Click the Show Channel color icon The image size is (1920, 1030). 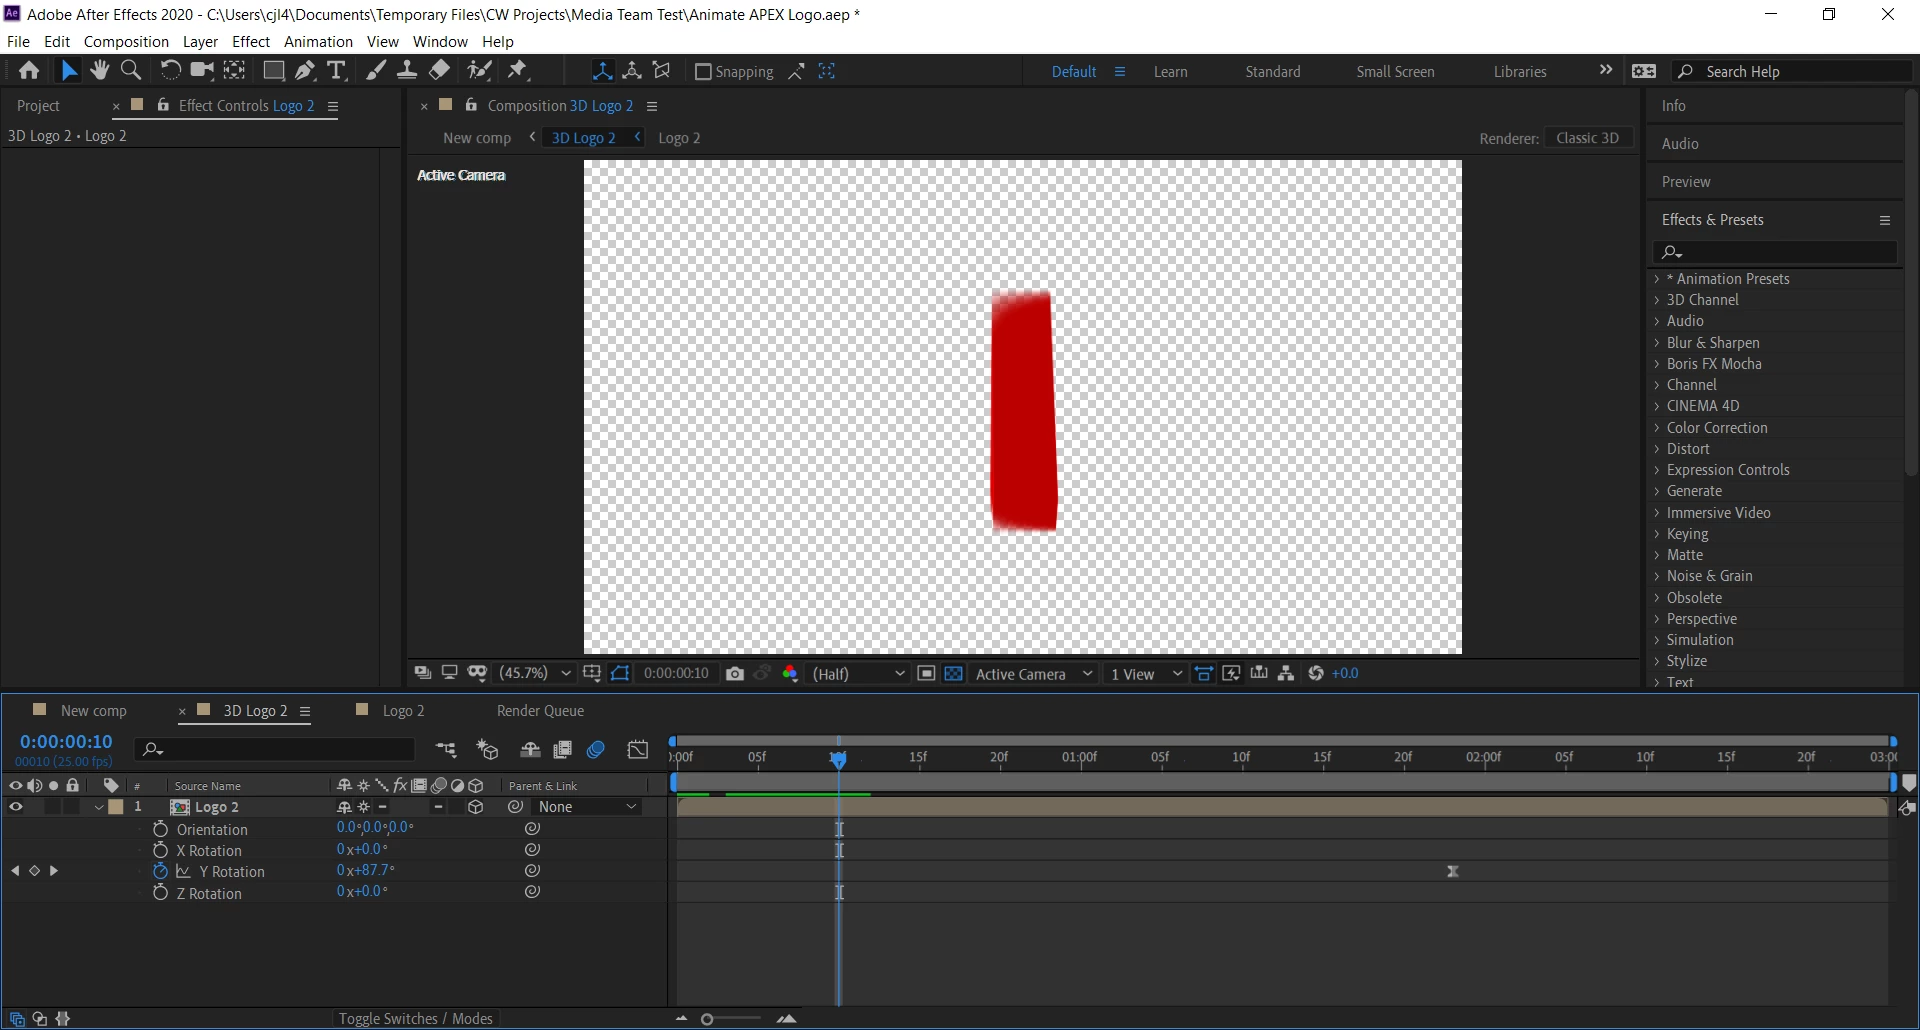(790, 674)
